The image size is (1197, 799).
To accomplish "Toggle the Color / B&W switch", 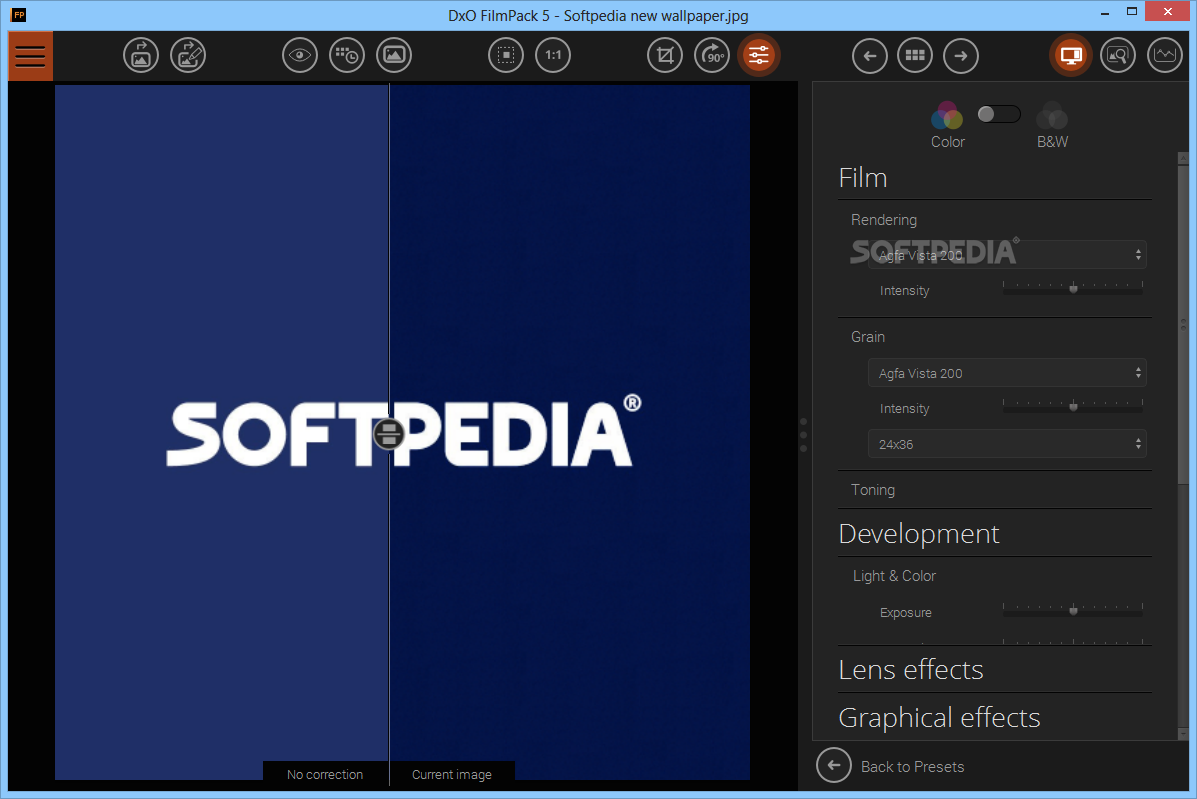I will 999,114.
